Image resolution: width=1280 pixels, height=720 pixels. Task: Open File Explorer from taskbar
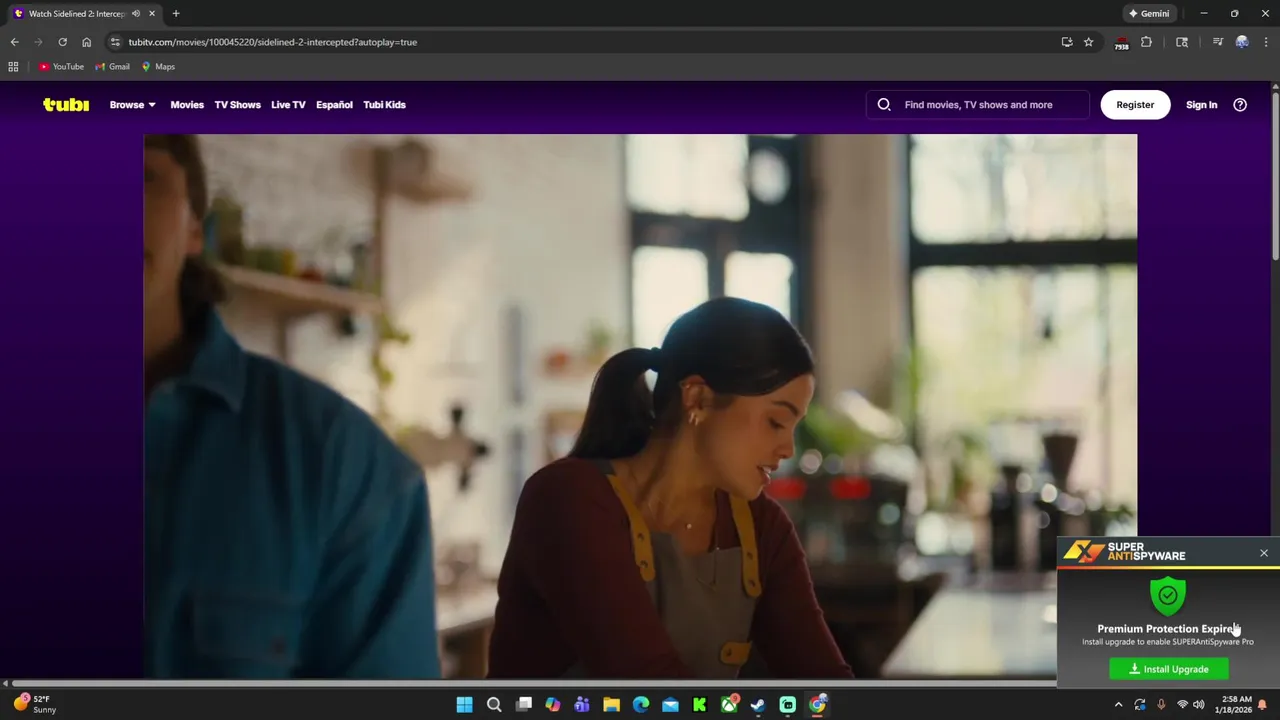point(611,705)
